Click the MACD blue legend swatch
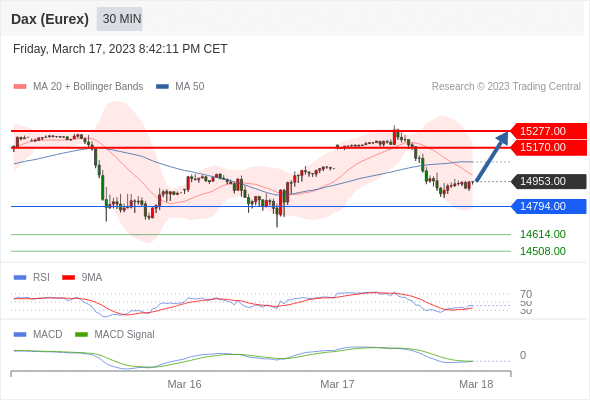 point(20,335)
